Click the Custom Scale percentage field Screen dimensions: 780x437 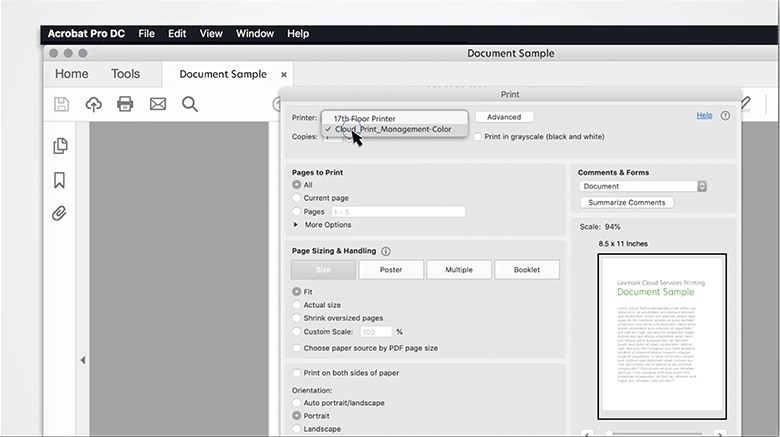tap(376, 332)
